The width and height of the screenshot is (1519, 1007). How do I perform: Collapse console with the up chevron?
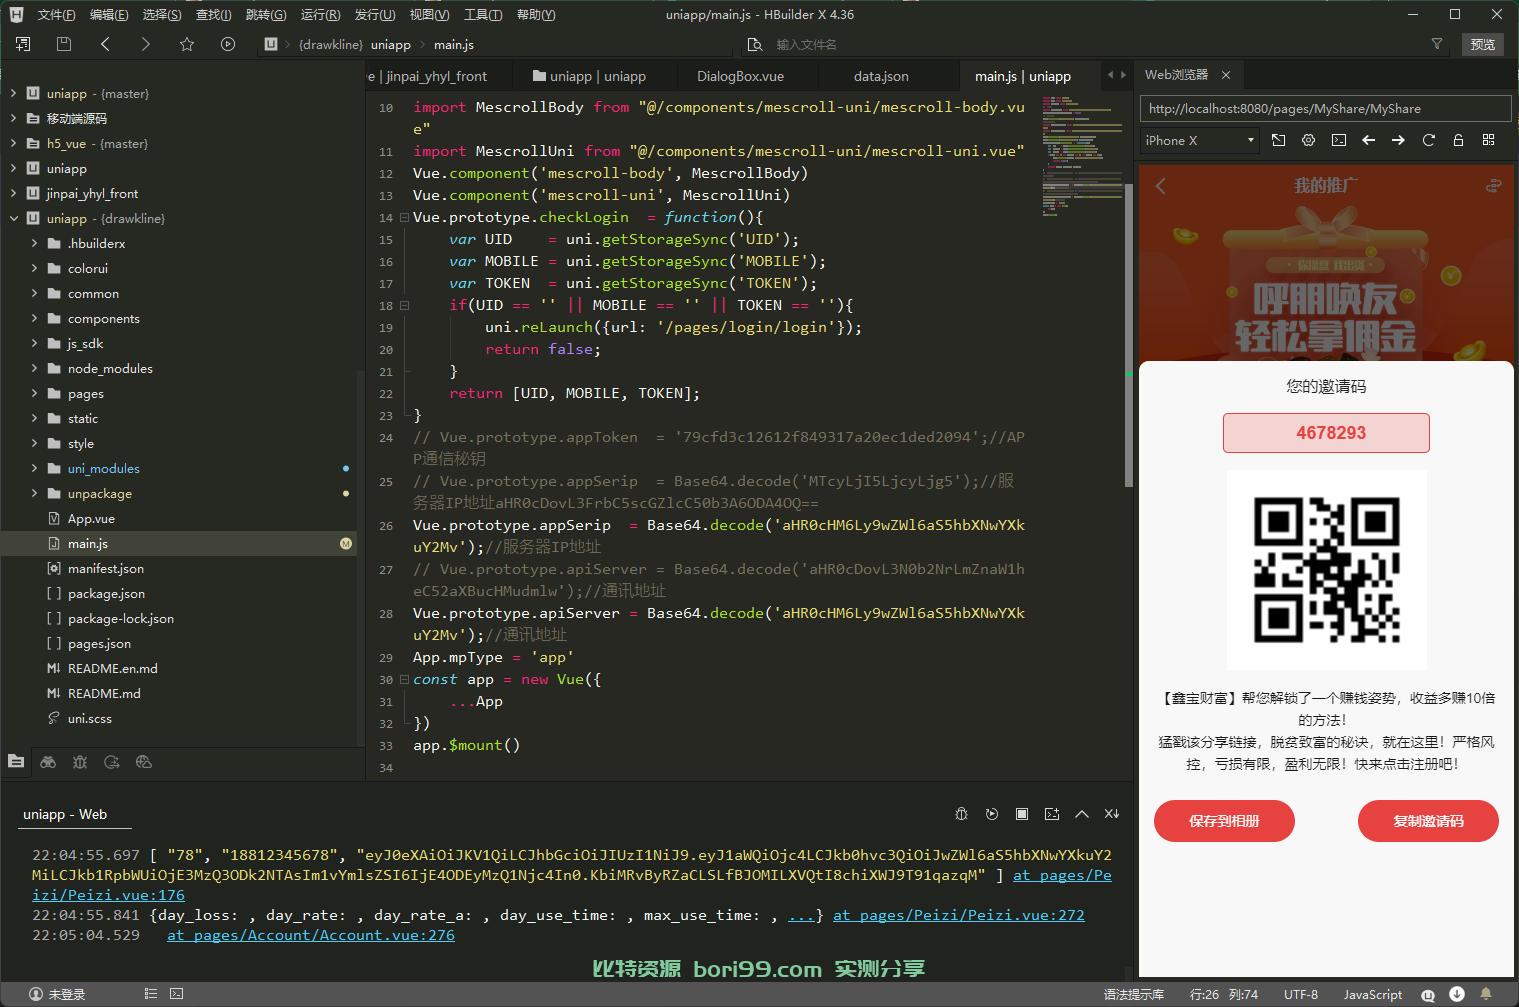[1082, 814]
